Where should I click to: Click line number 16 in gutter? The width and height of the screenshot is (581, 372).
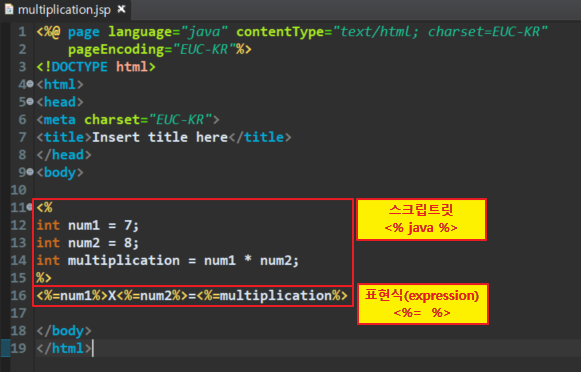pyautogui.click(x=19, y=296)
